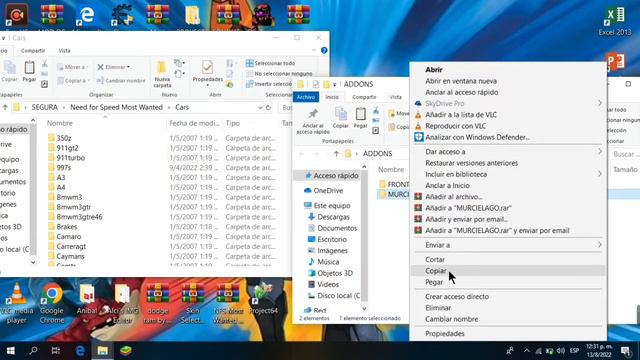
Task: Select Música in ADDONS navigation pane
Action: (328, 262)
